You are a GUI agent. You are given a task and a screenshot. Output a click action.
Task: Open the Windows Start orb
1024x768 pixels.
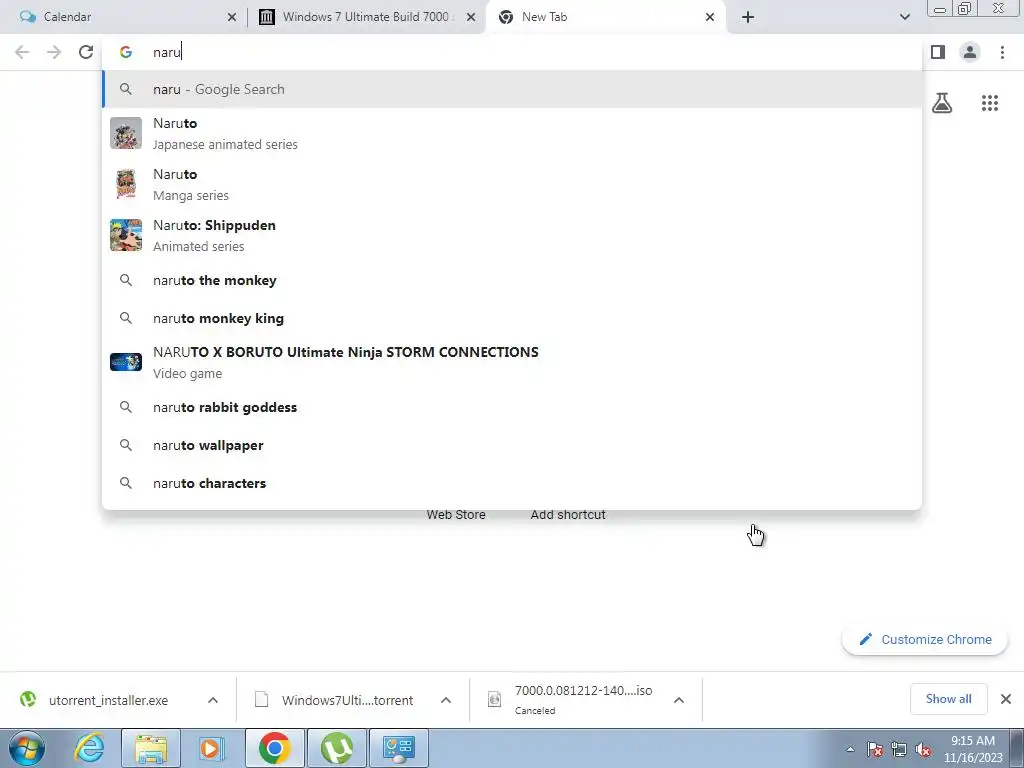pos(27,748)
